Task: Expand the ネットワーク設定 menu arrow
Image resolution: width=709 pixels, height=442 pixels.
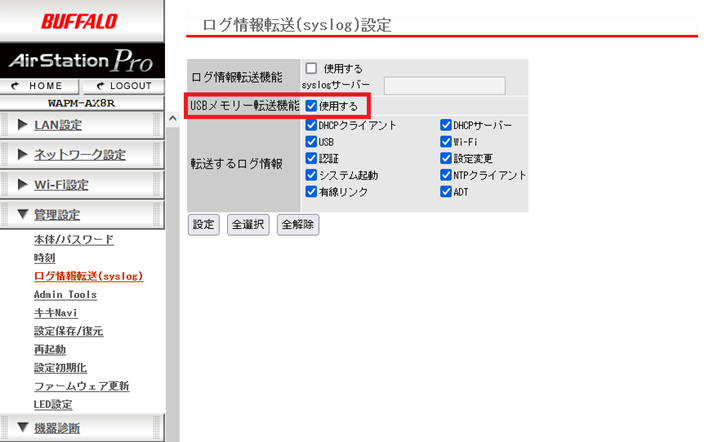Action: (x=22, y=154)
